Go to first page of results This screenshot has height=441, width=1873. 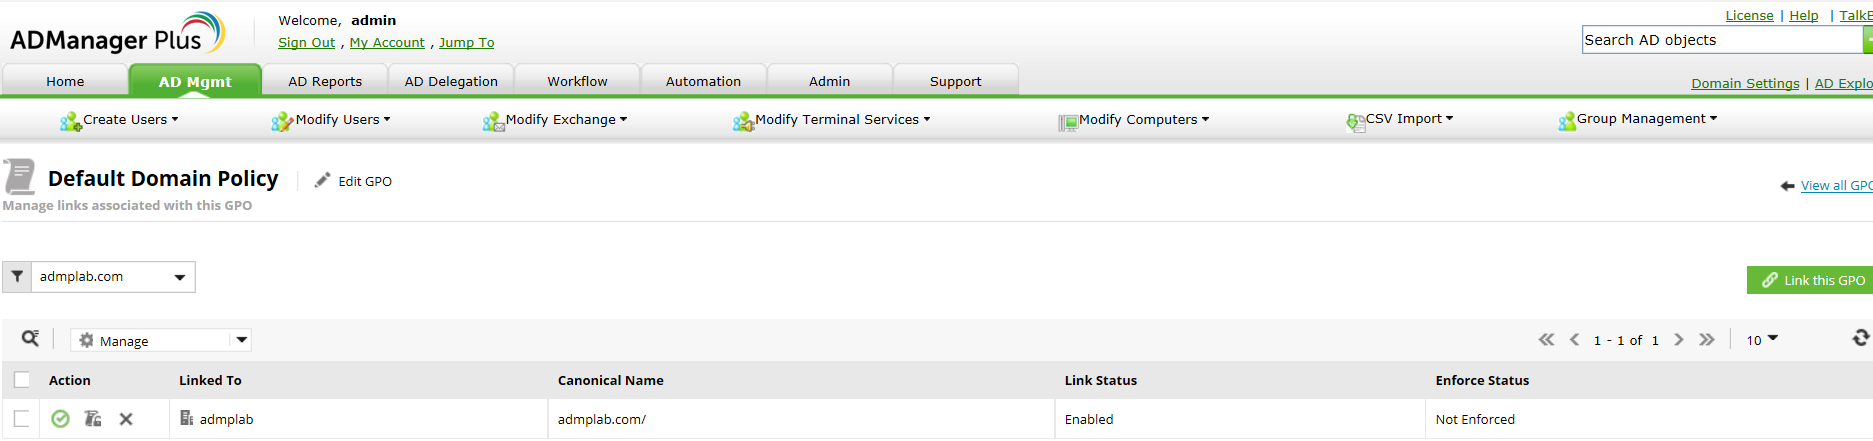tap(1547, 340)
